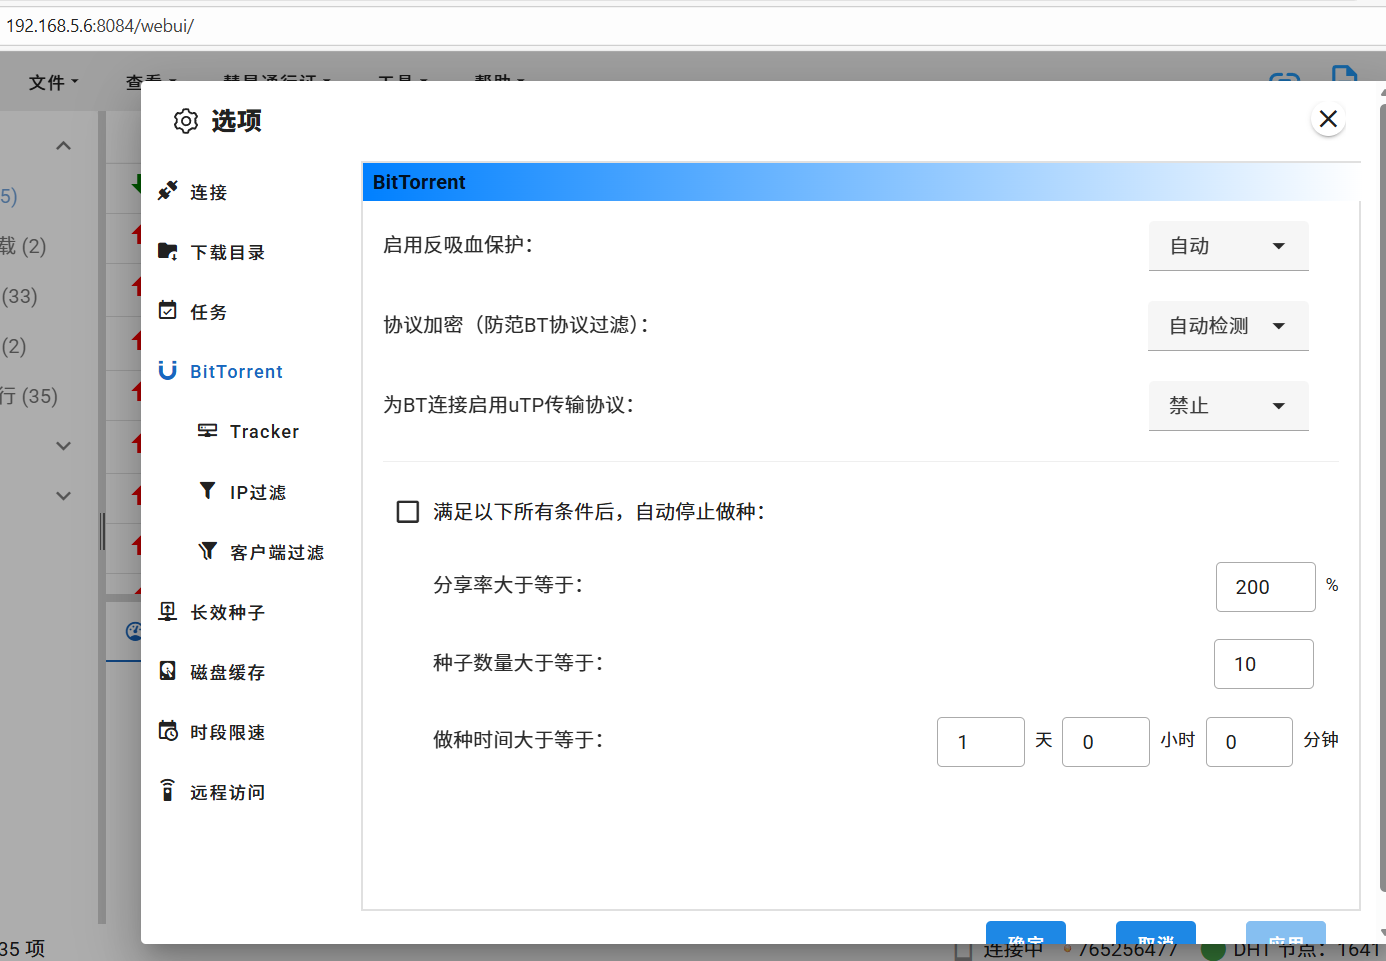
Task: Click the 磁盘缓存 disk icon
Action: pos(168,671)
